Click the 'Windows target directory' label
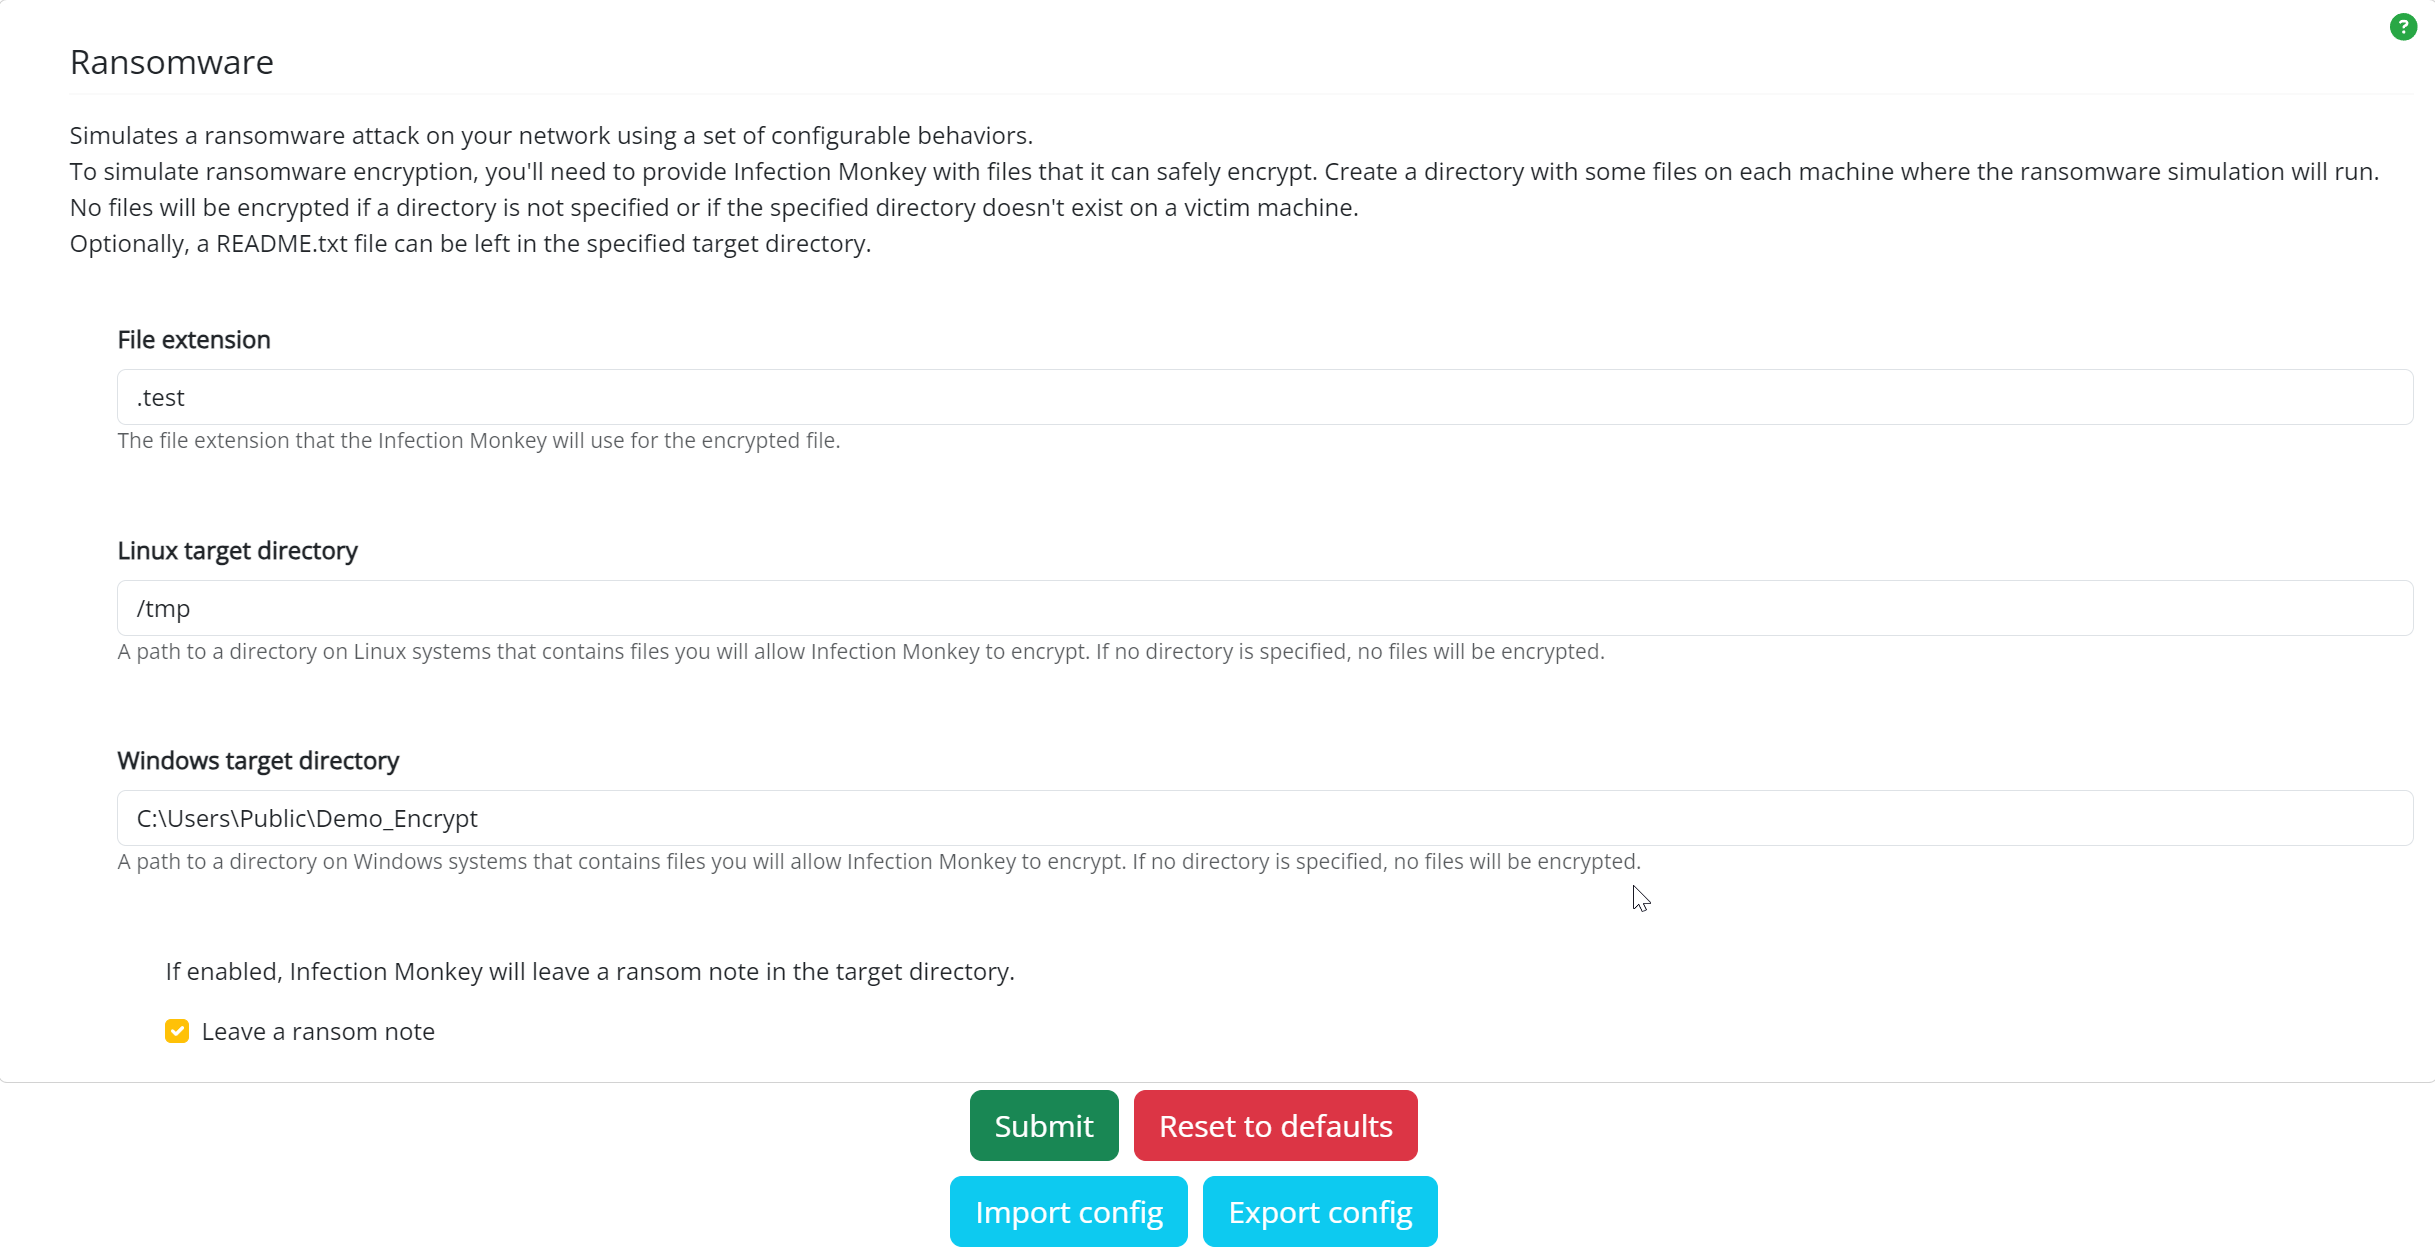 point(258,761)
